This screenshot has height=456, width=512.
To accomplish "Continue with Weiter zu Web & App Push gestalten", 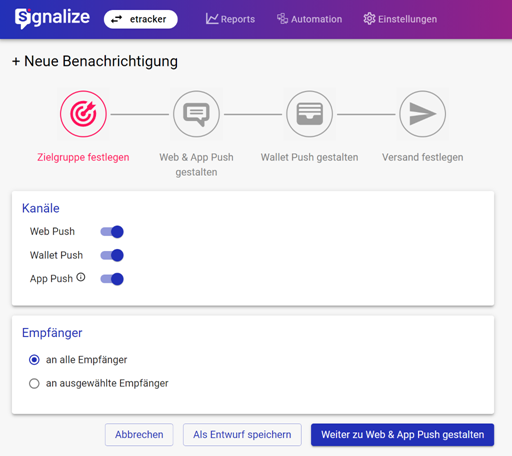I will 402,435.
